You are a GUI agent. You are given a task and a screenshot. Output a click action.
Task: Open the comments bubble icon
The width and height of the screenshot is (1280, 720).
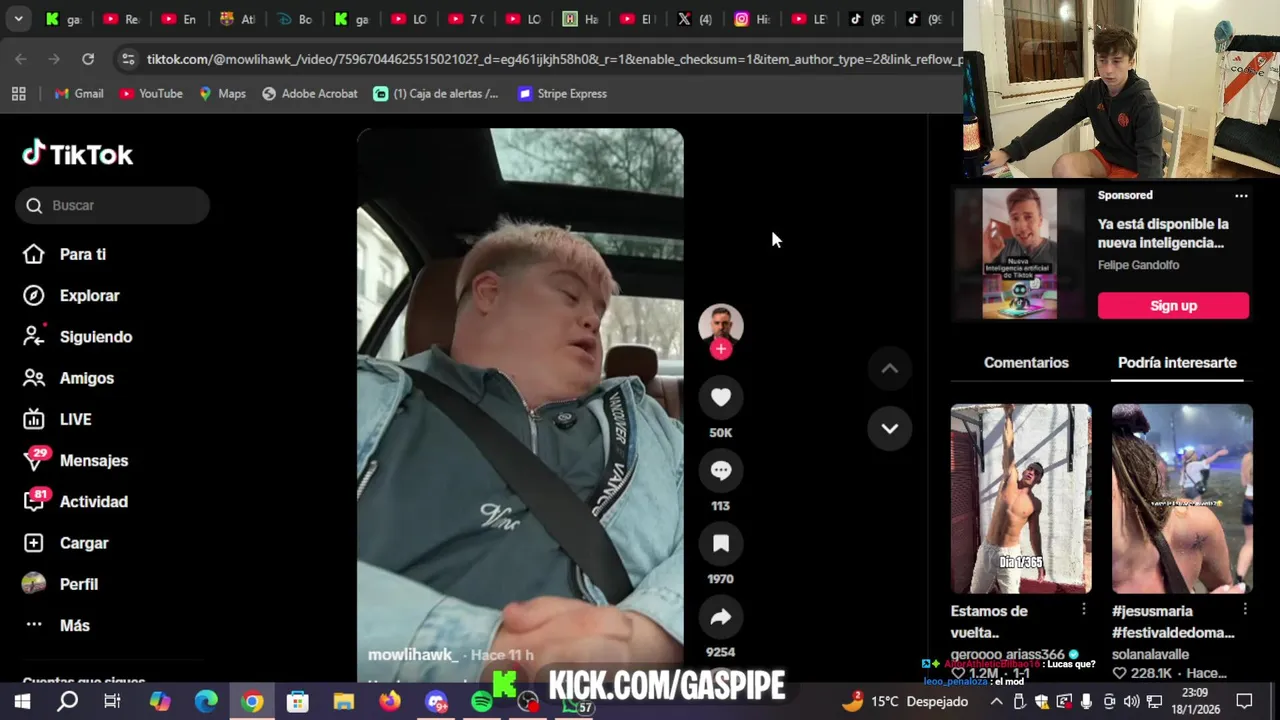(x=720, y=470)
